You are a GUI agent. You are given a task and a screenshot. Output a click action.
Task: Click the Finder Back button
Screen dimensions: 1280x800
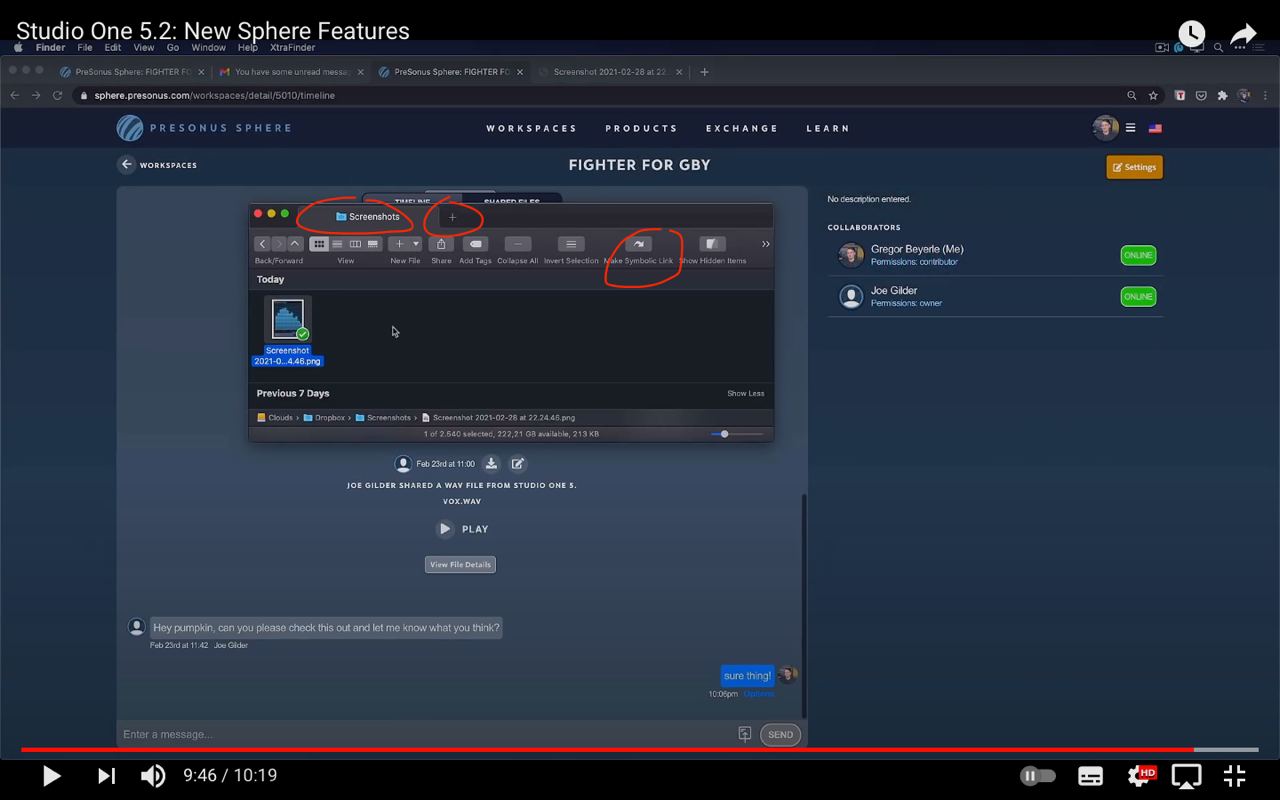tap(262, 244)
